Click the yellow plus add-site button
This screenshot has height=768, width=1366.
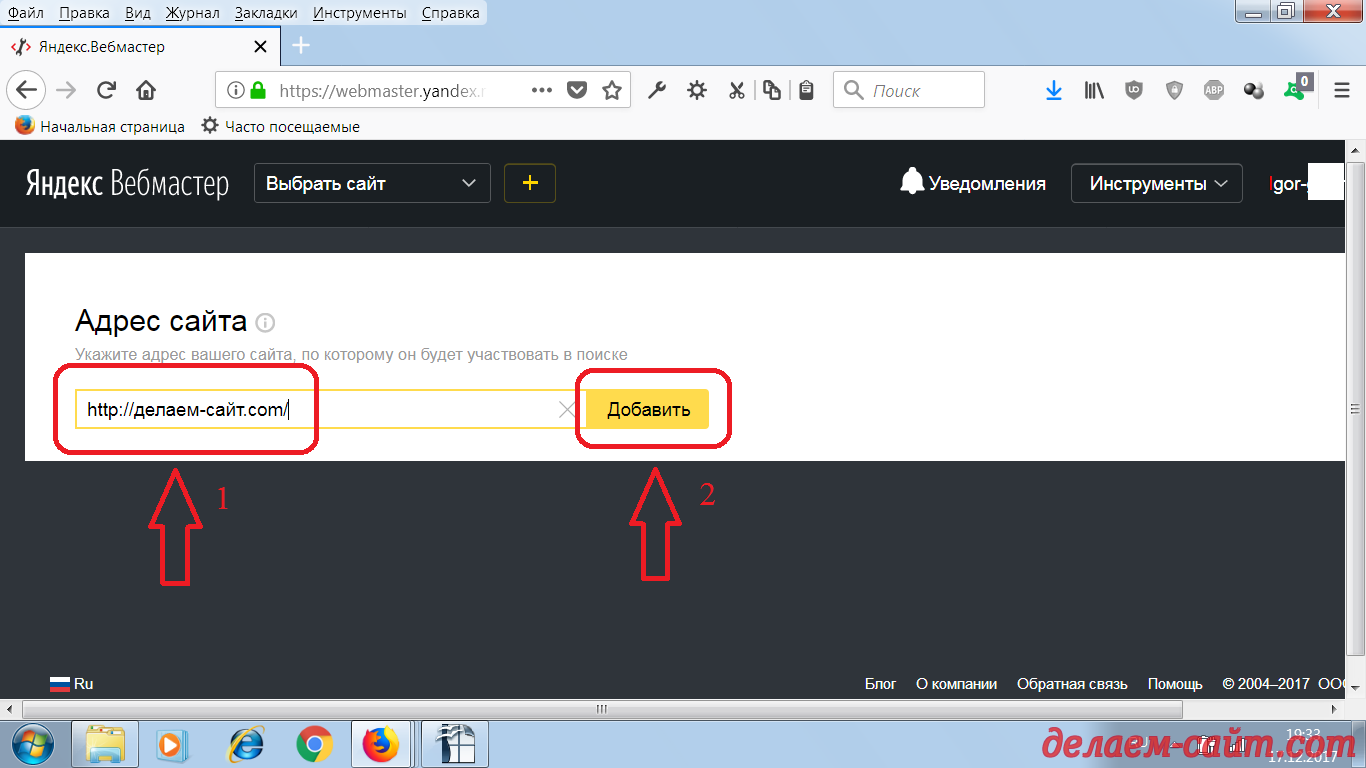click(530, 183)
